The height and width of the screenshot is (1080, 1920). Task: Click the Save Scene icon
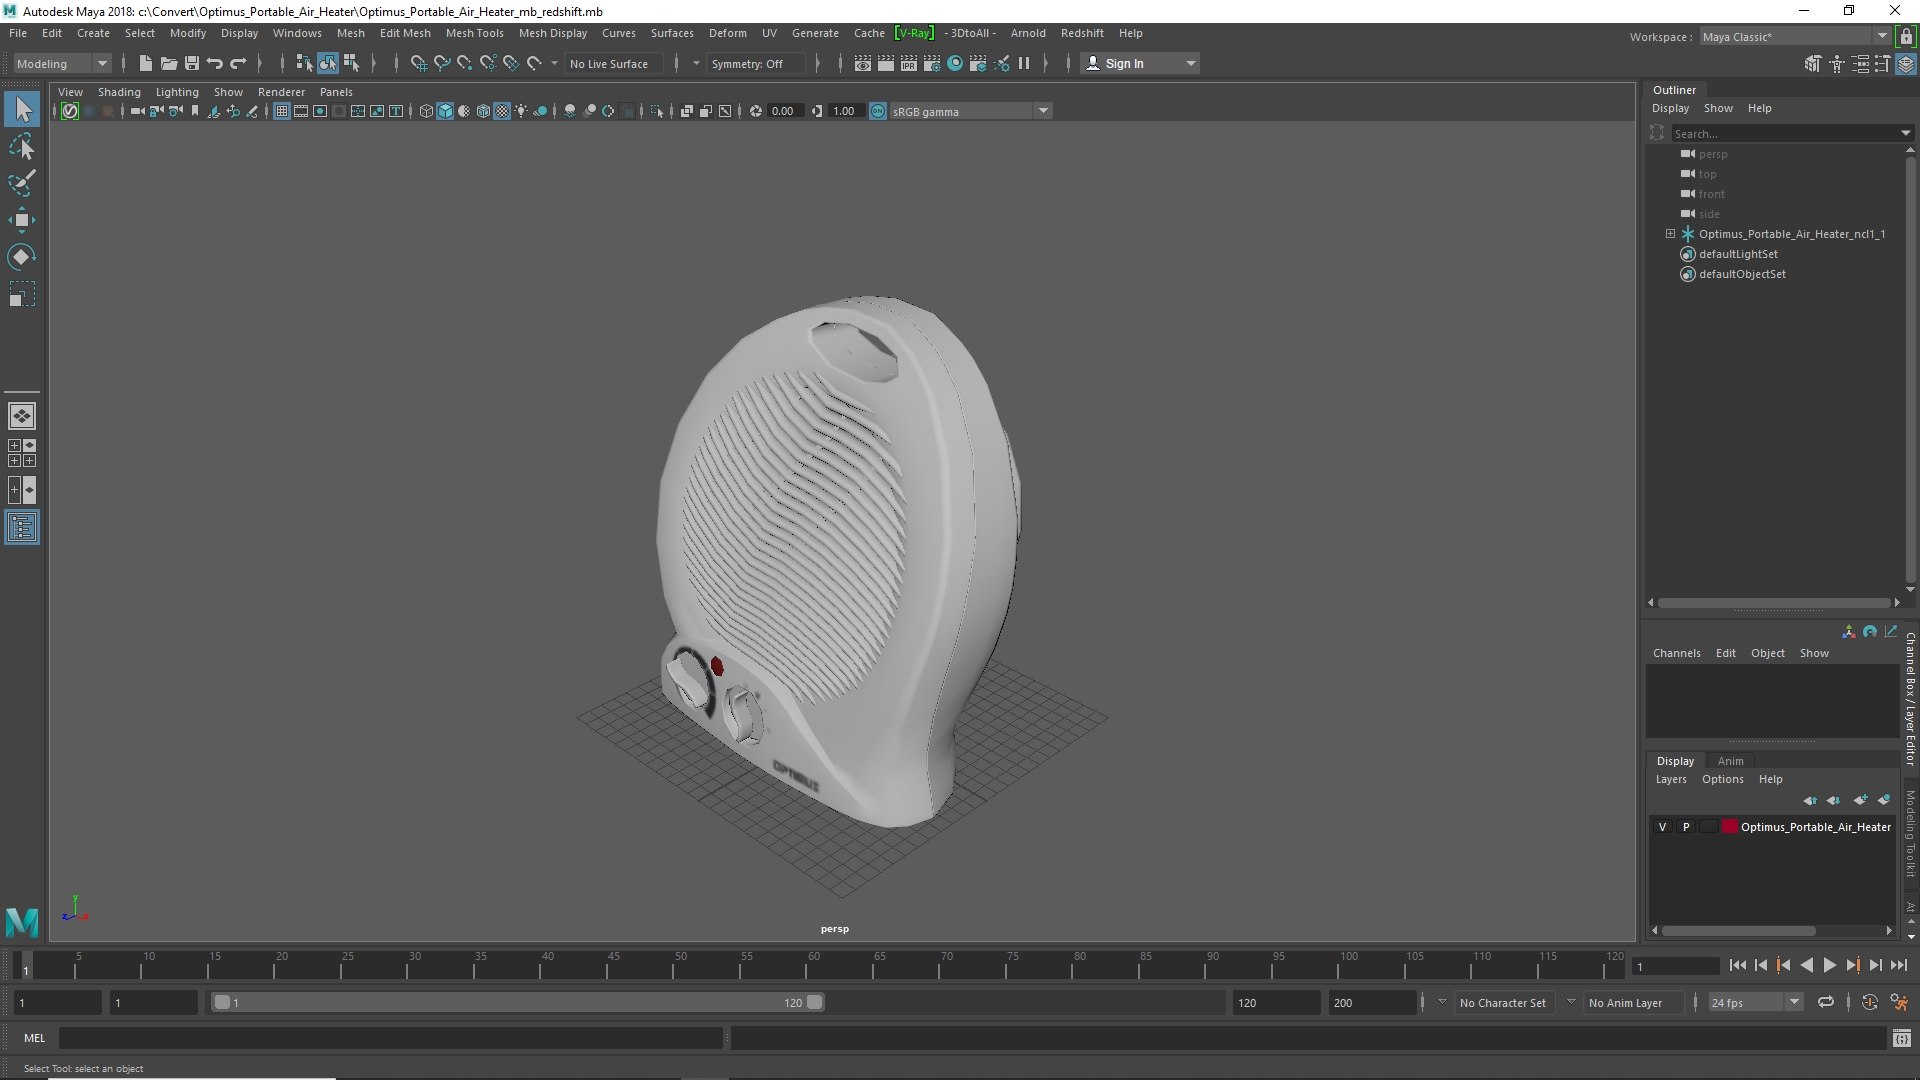click(192, 63)
